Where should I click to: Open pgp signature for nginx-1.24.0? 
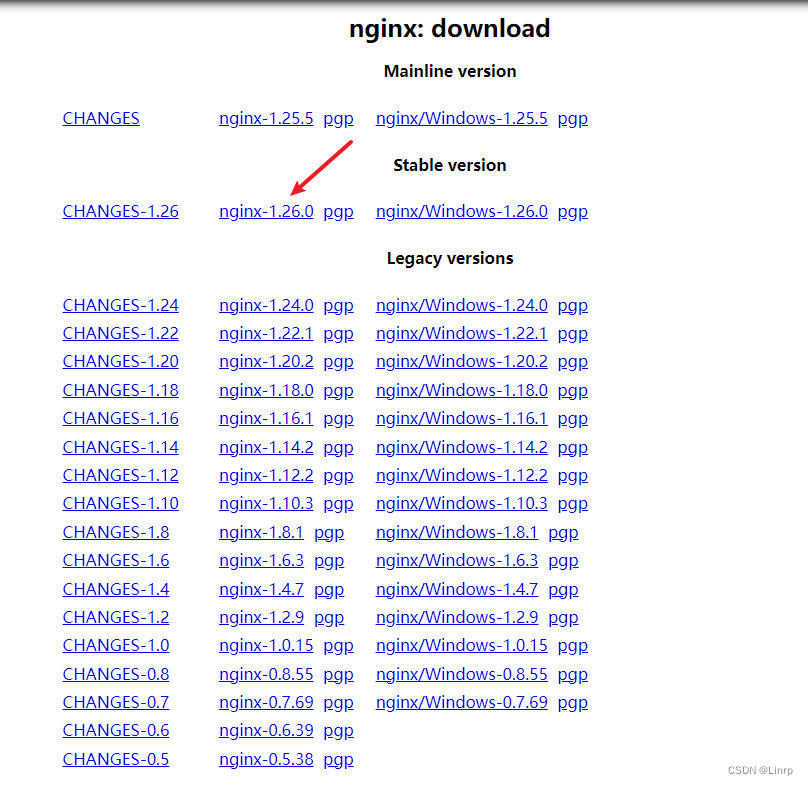(x=339, y=306)
